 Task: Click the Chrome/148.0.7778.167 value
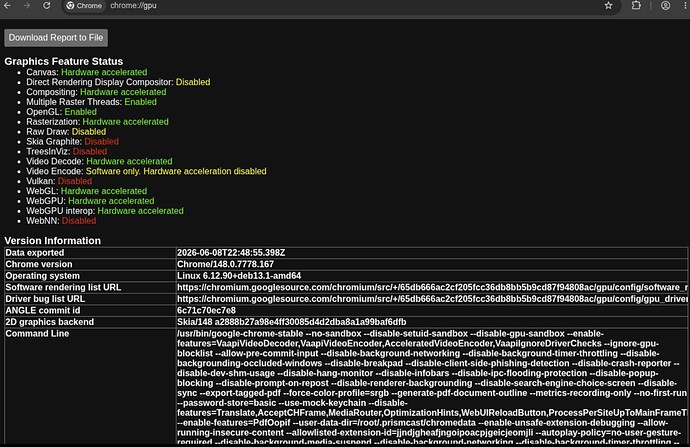tap(225, 264)
